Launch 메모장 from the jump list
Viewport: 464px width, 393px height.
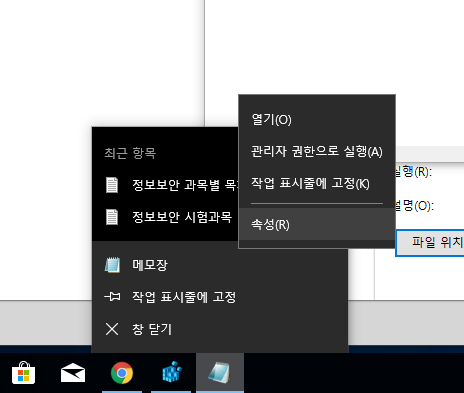pyautogui.click(x=220, y=265)
